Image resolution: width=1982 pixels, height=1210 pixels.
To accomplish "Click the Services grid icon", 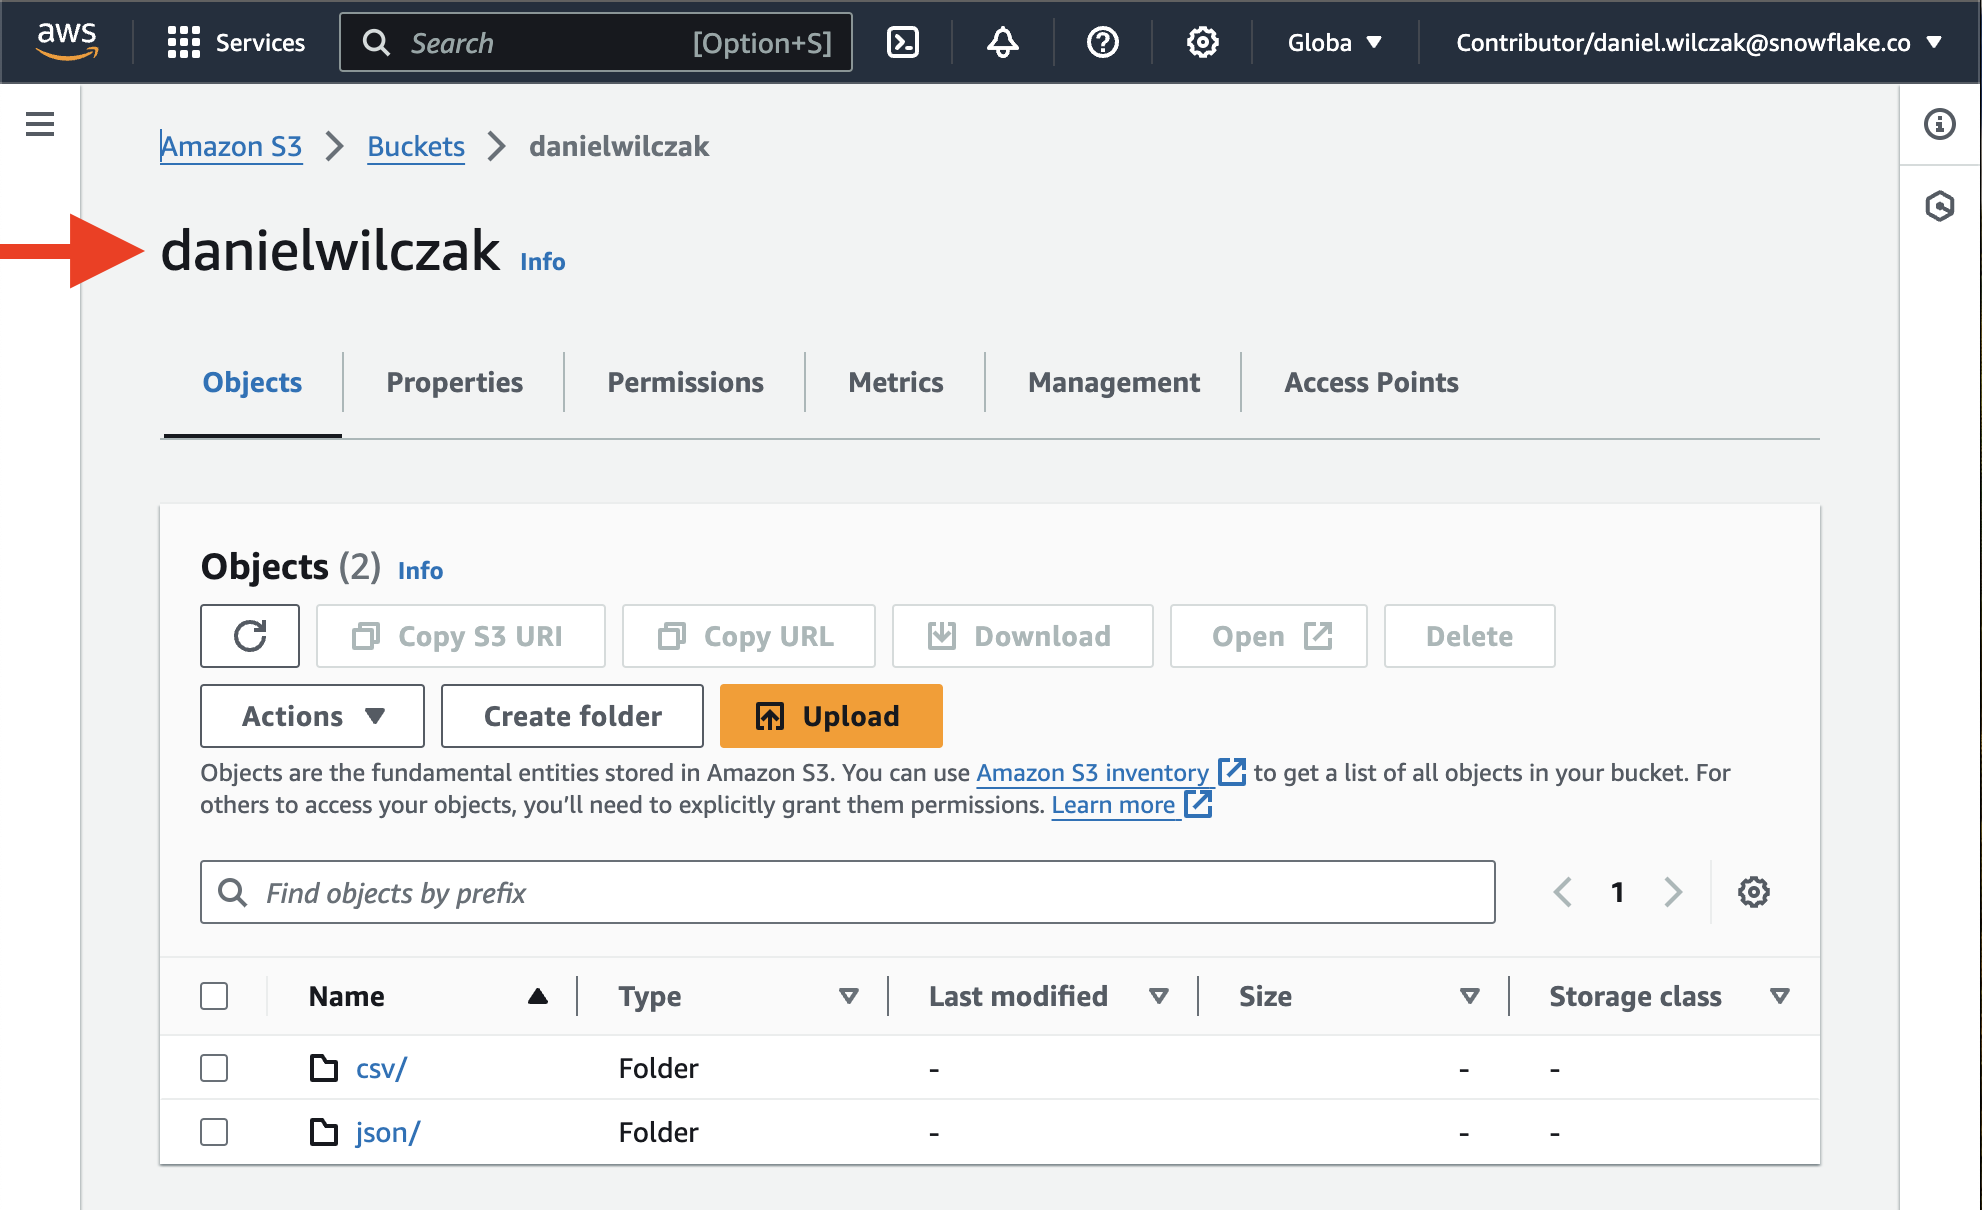I will (184, 42).
